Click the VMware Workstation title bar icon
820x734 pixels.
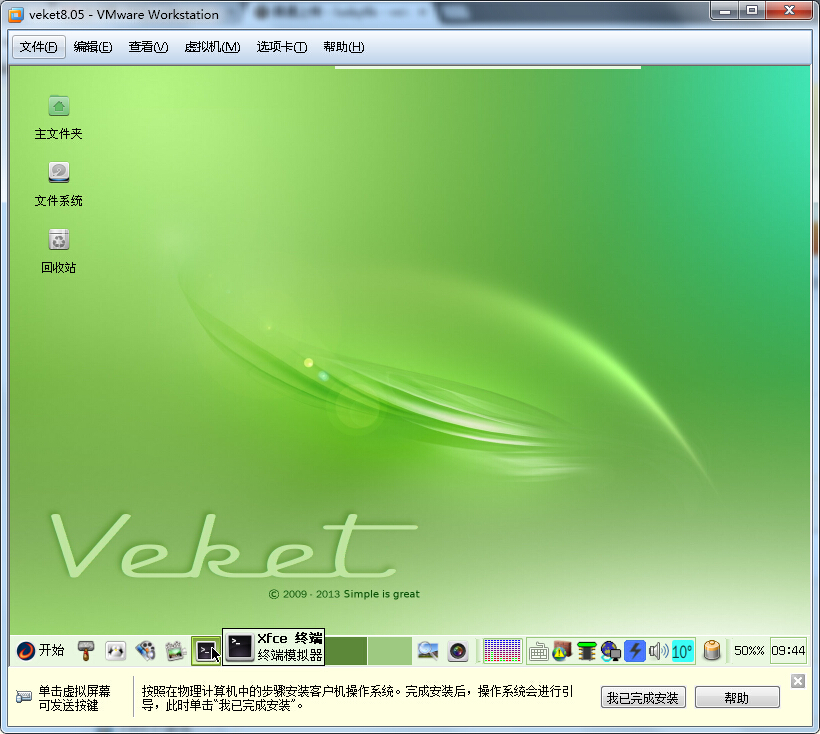(x=16, y=15)
